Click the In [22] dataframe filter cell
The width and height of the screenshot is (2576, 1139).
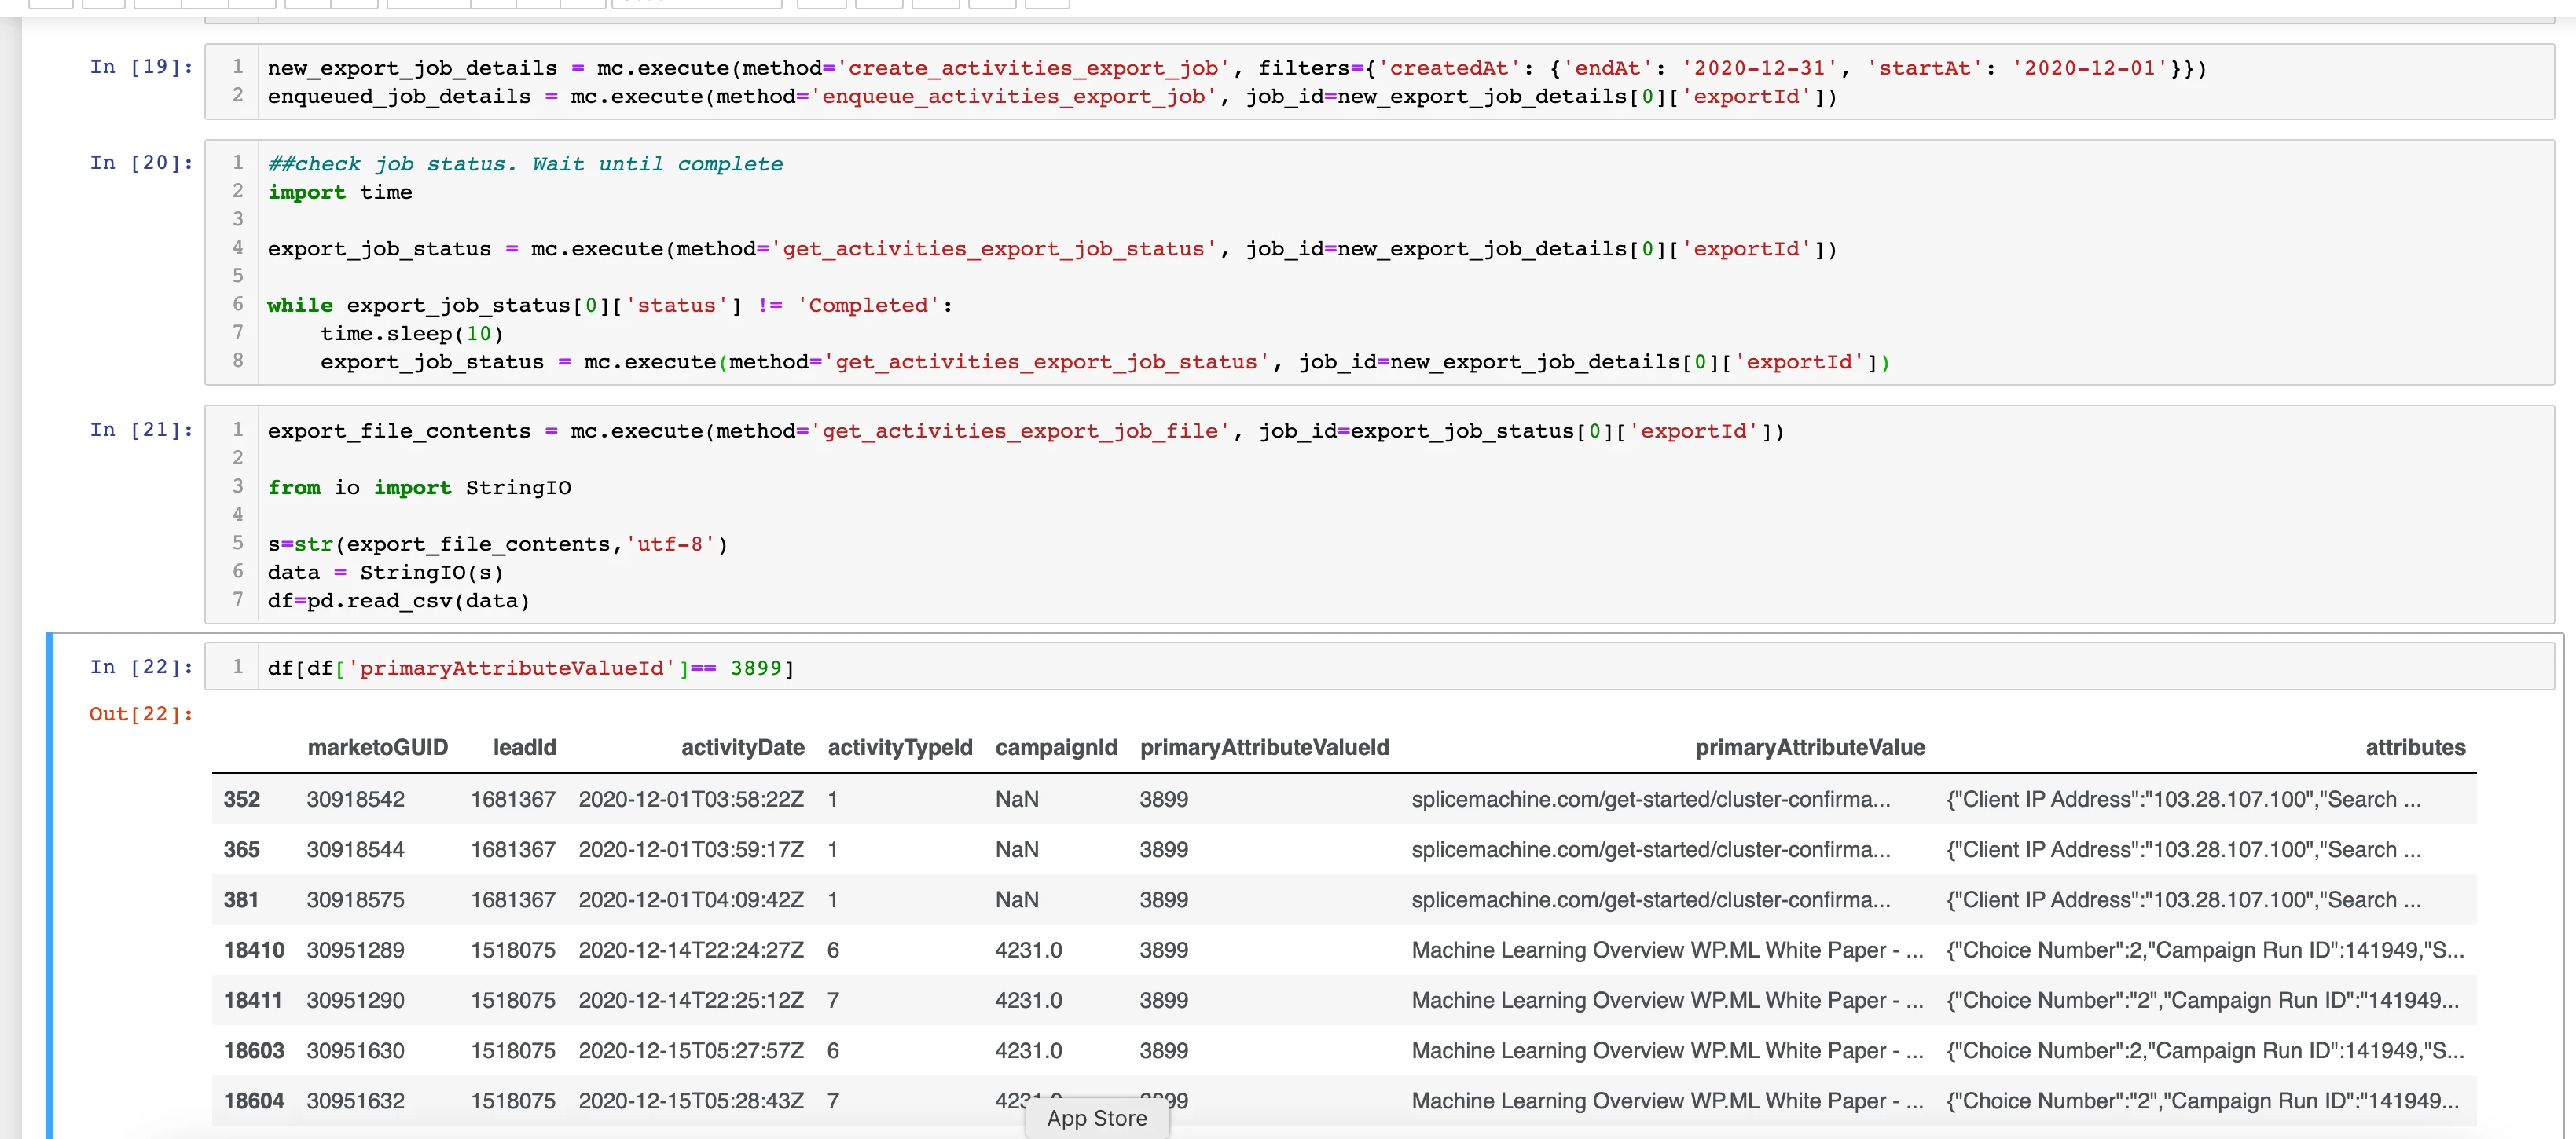[1400, 668]
